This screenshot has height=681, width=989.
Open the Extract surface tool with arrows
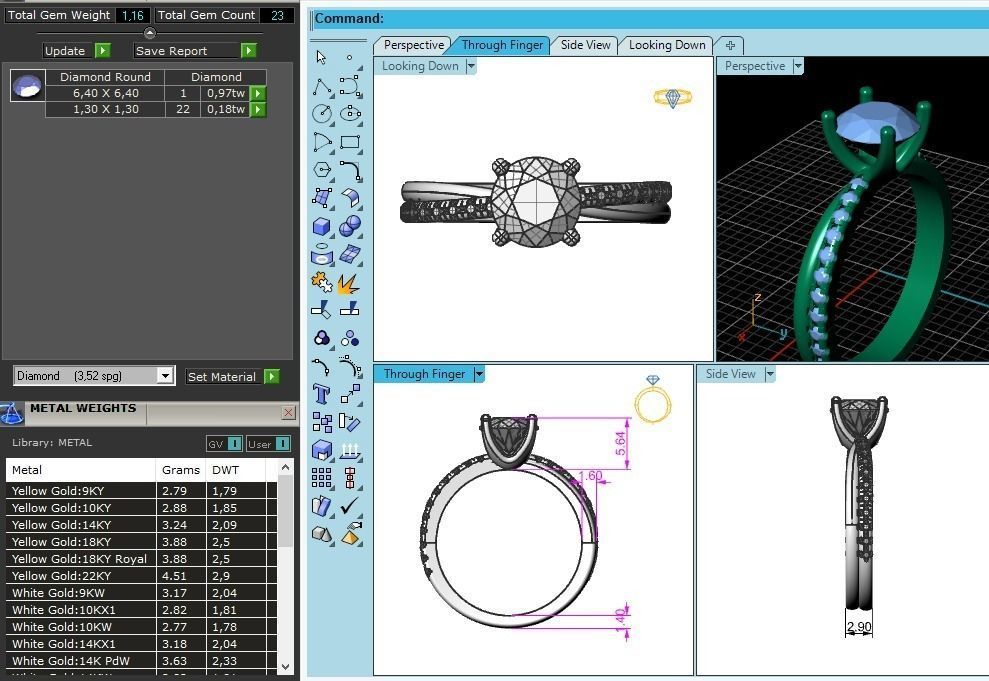tap(349, 450)
